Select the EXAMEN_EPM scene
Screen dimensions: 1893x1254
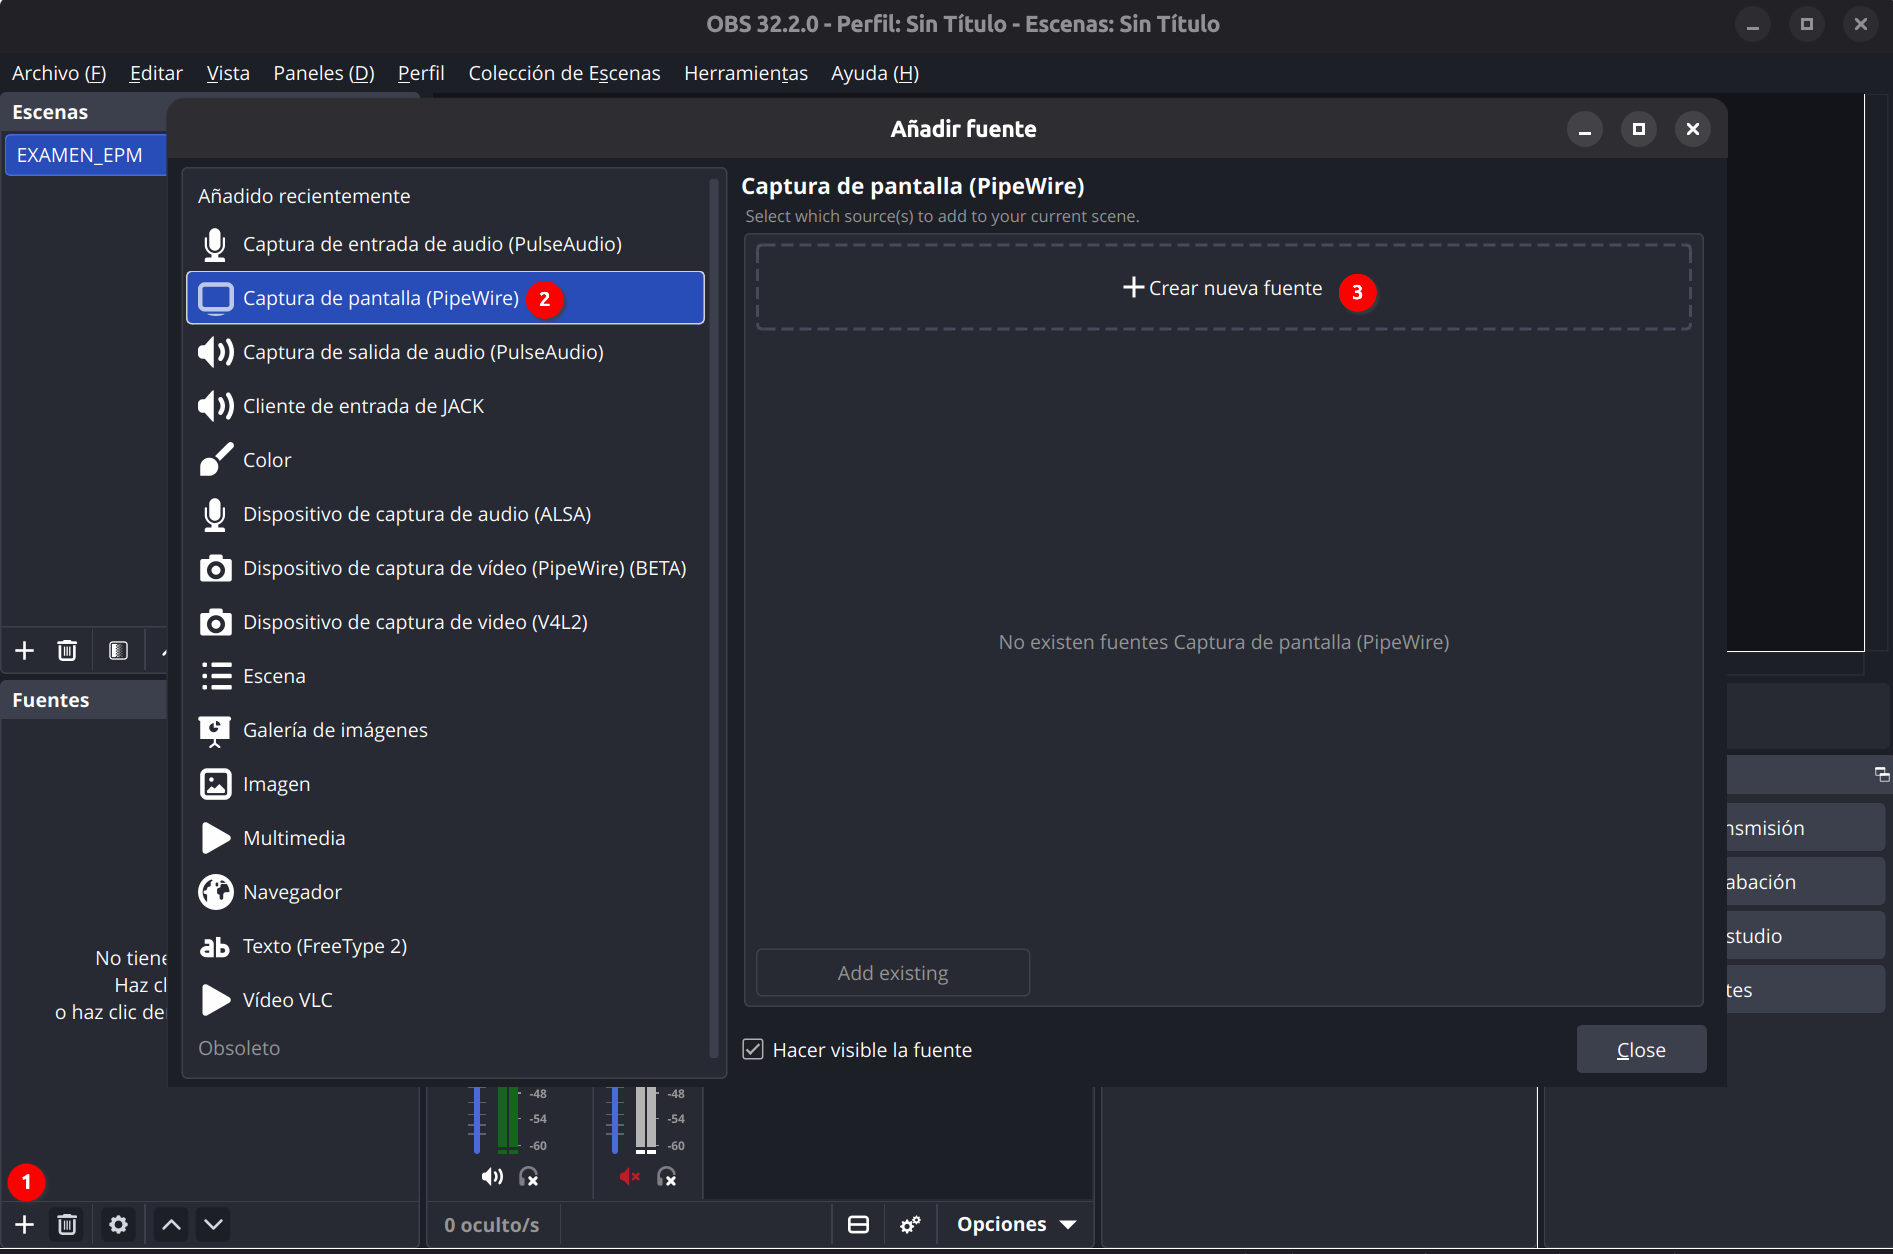85,155
